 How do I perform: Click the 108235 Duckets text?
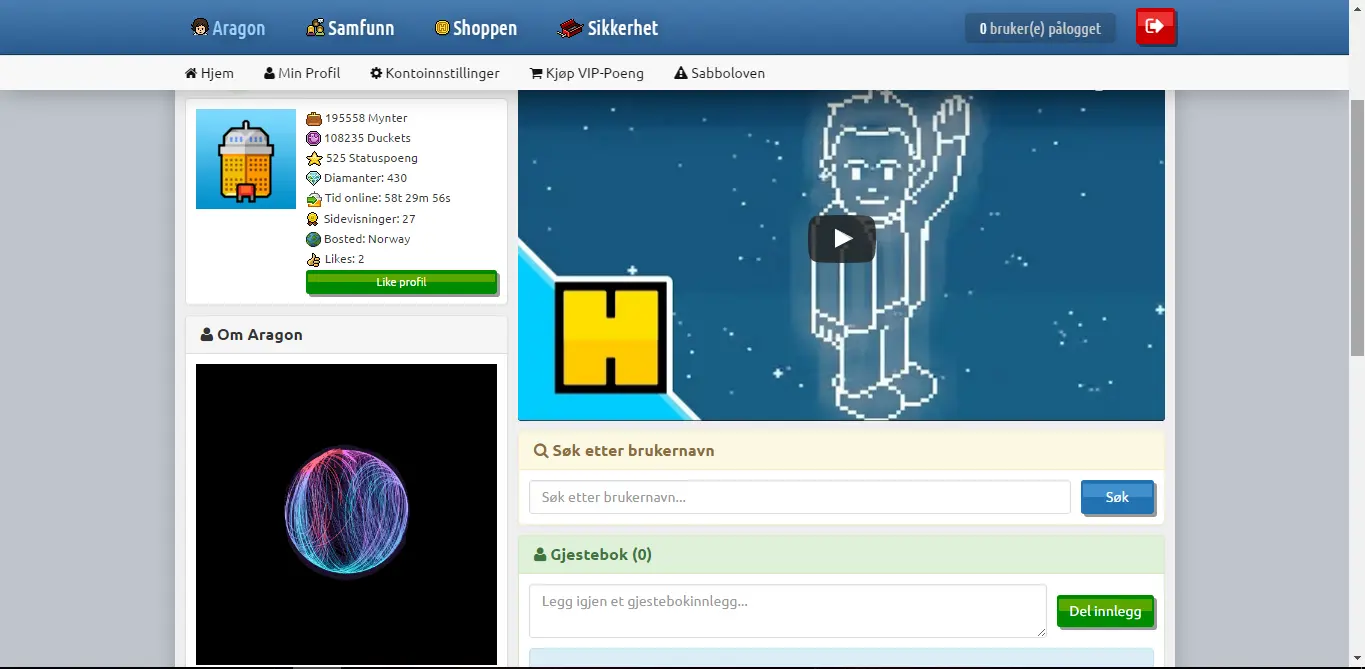[367, 138]
